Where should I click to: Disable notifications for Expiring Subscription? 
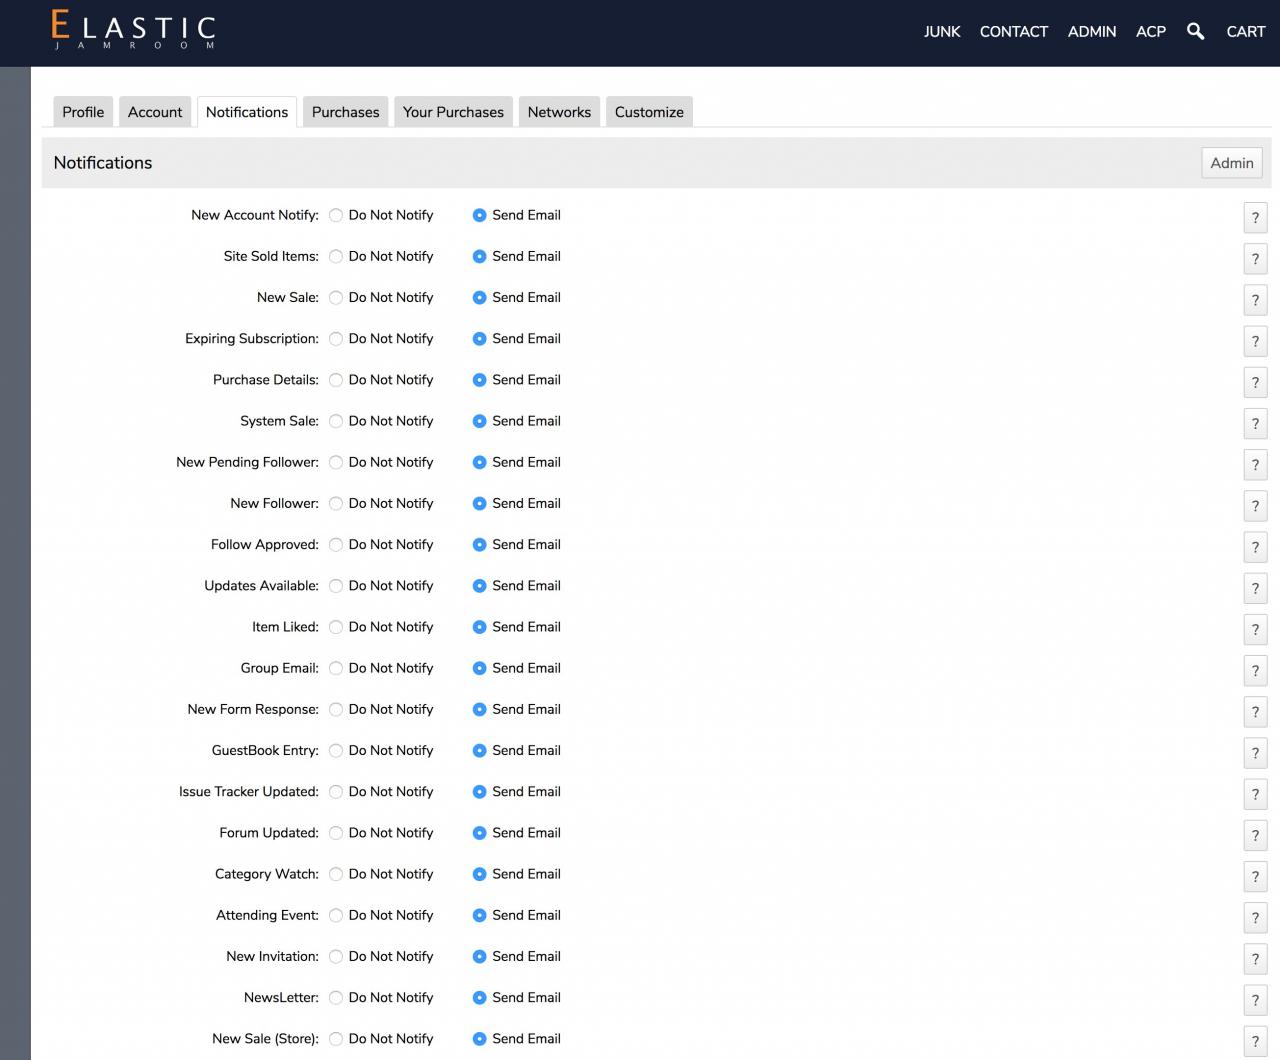coord(336,339)
